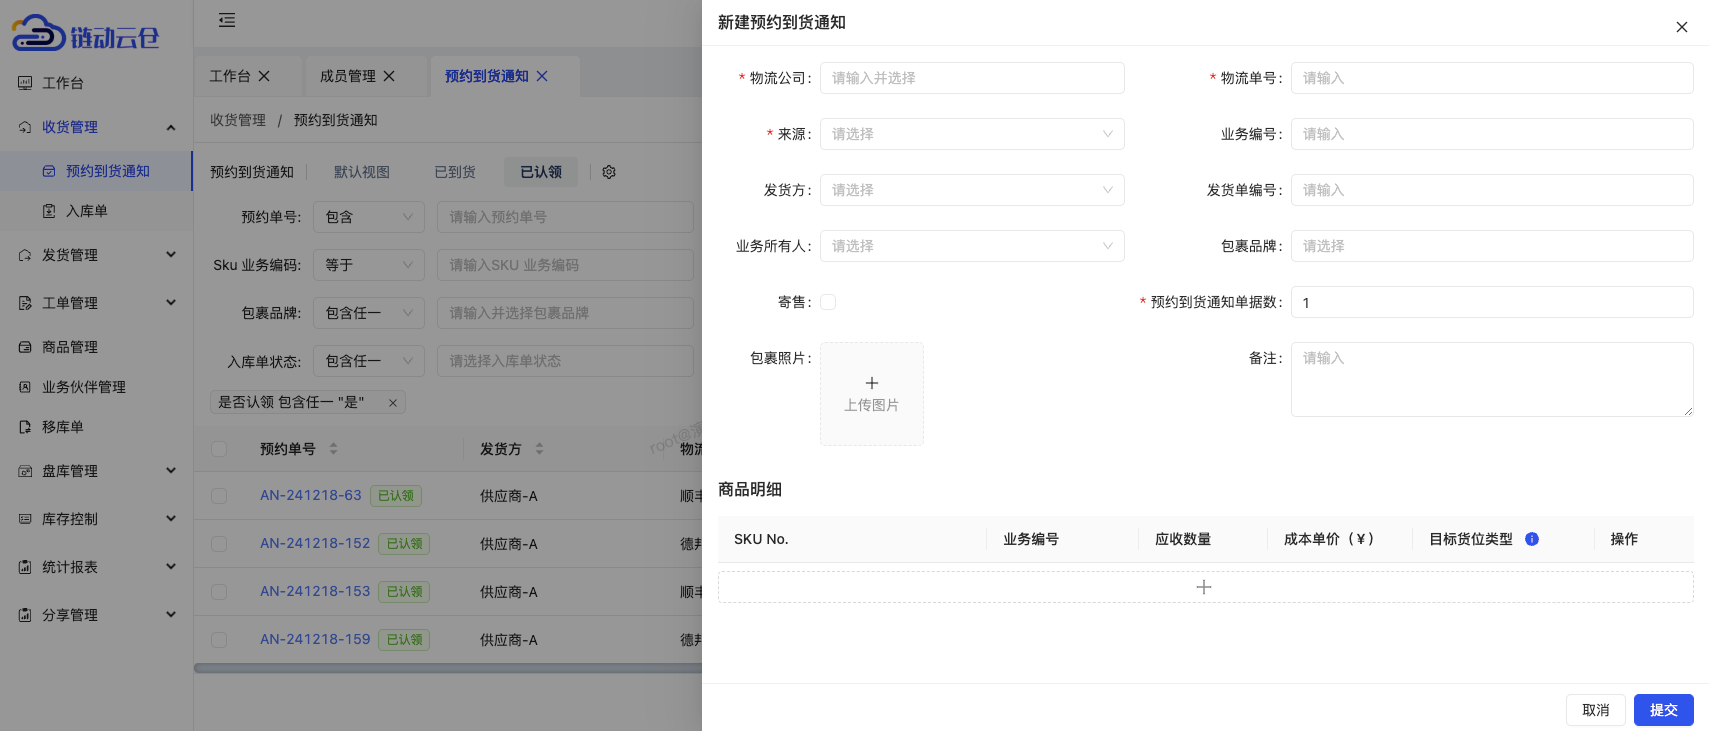Click the 业务伙伴管理 sidebar icon

(x=25, y=387)
